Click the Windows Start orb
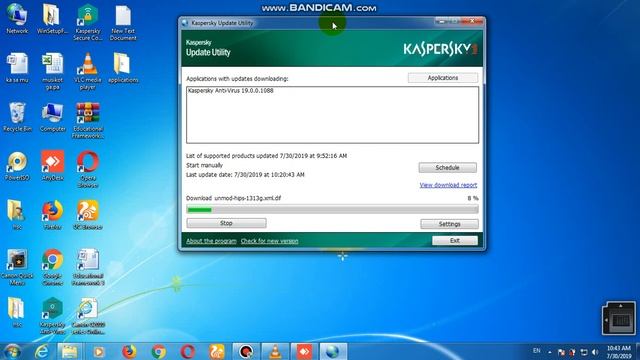 tap(12, 351)
